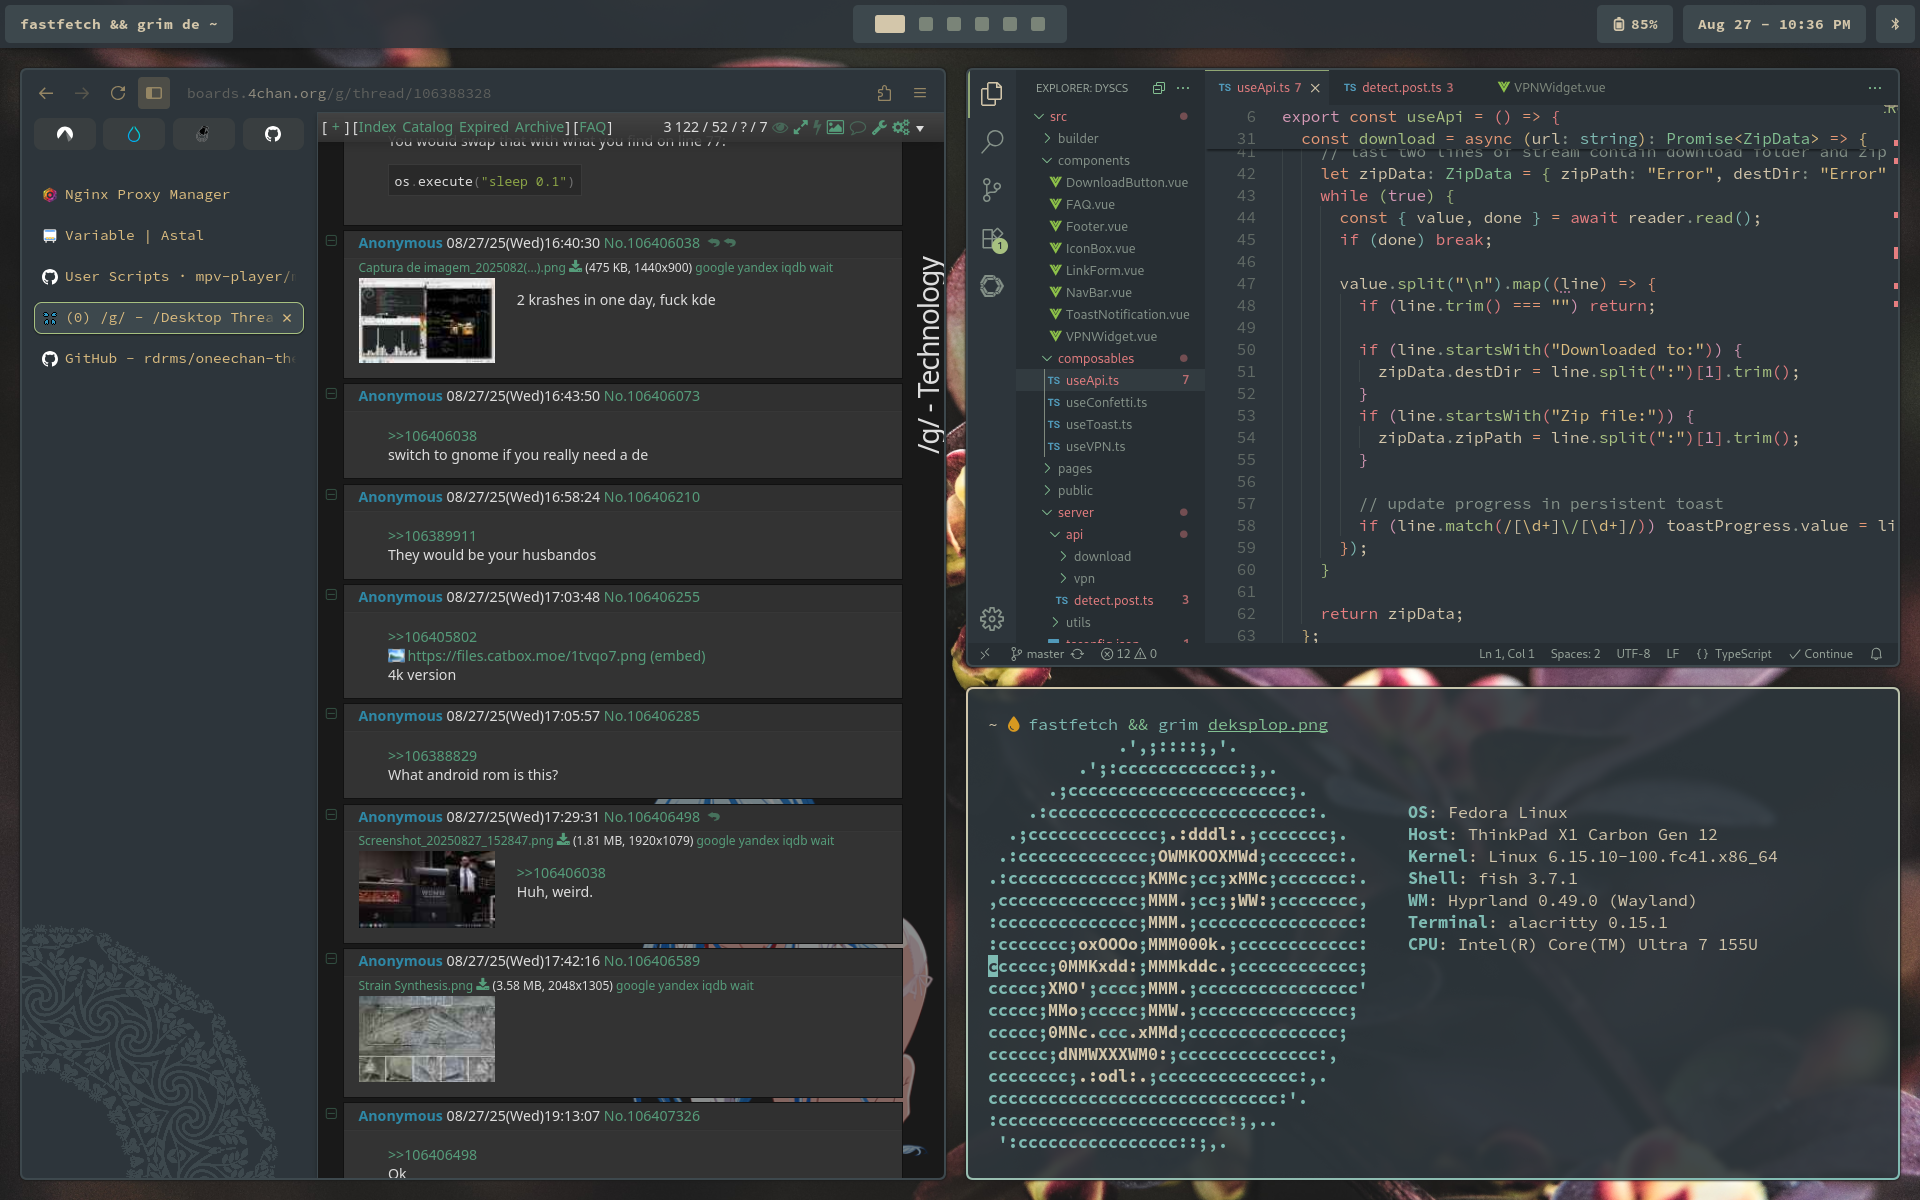This screenshot has height=1200, width=1920.
Task: Open the Source Control view in VS Code
Action: coord(991,190)
